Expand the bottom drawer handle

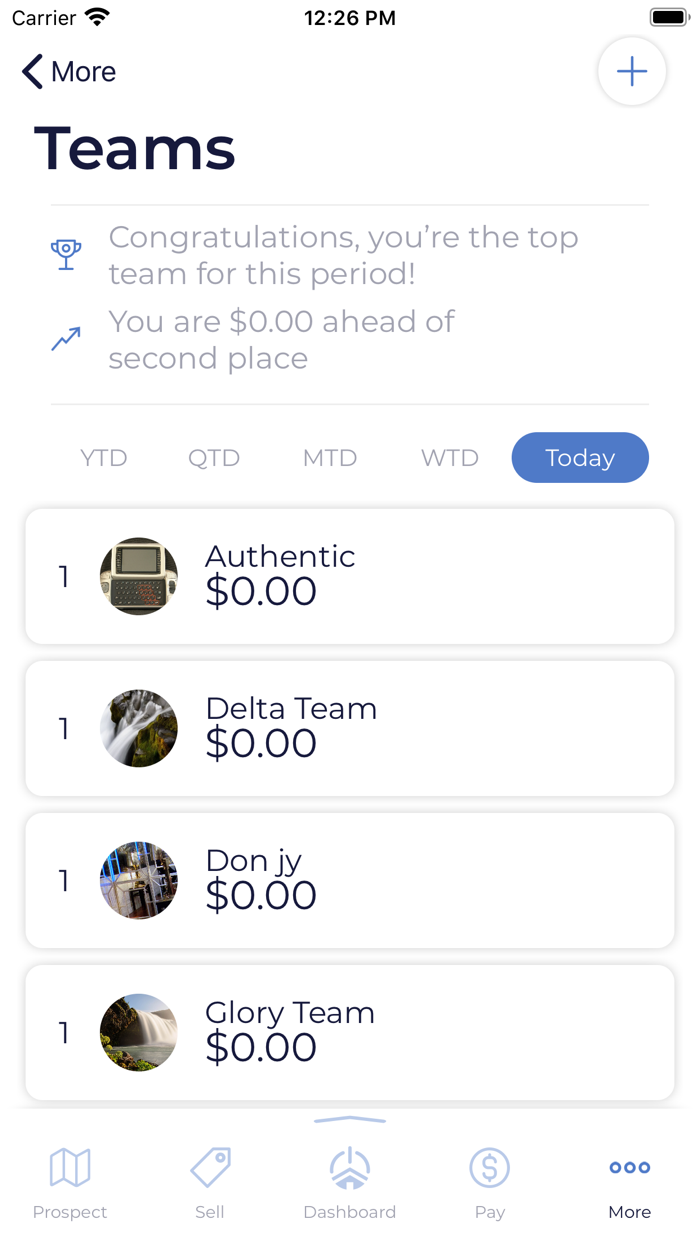pyautogui.click(x=350, y=1120)
